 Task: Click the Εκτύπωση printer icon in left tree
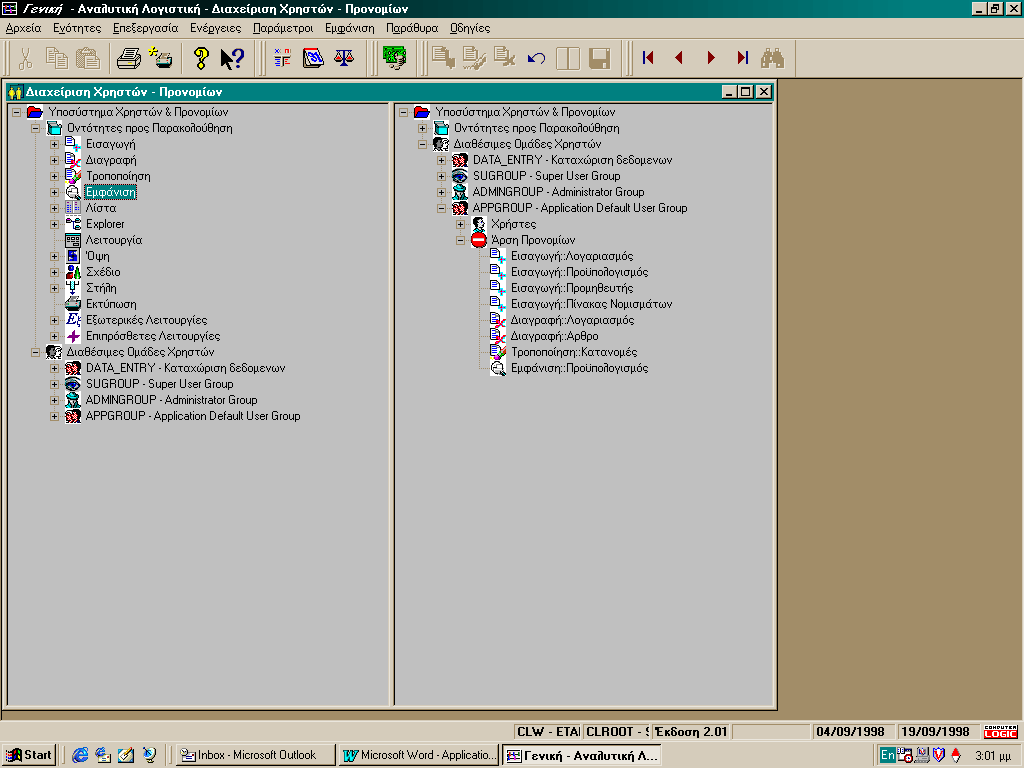[72, 304]
